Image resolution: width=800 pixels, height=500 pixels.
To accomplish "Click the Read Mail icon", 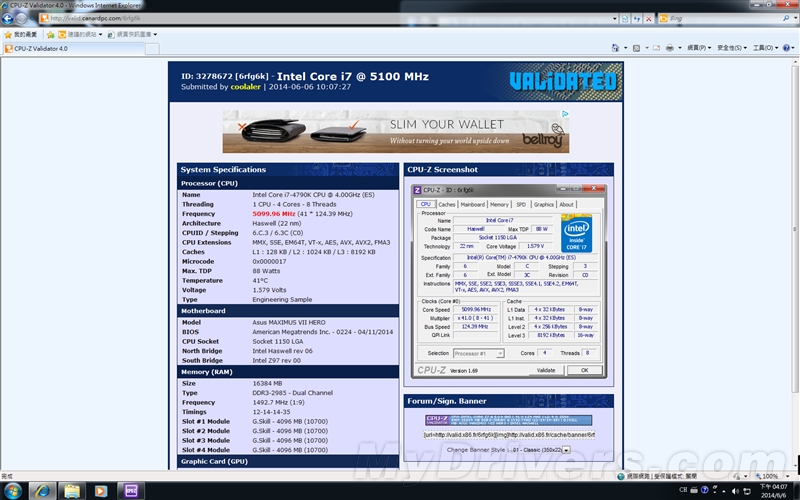I will tap(657, 48).
